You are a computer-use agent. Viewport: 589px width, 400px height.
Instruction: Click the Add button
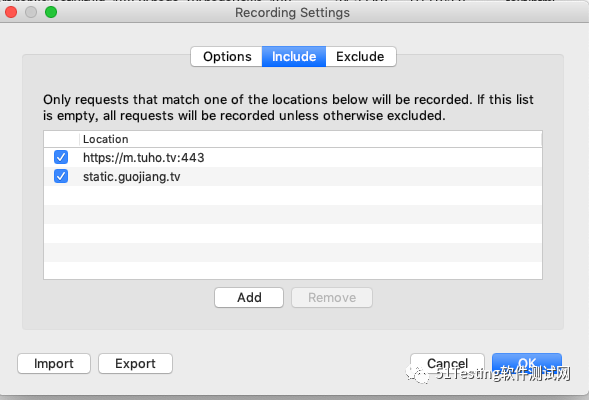[249, 297]
